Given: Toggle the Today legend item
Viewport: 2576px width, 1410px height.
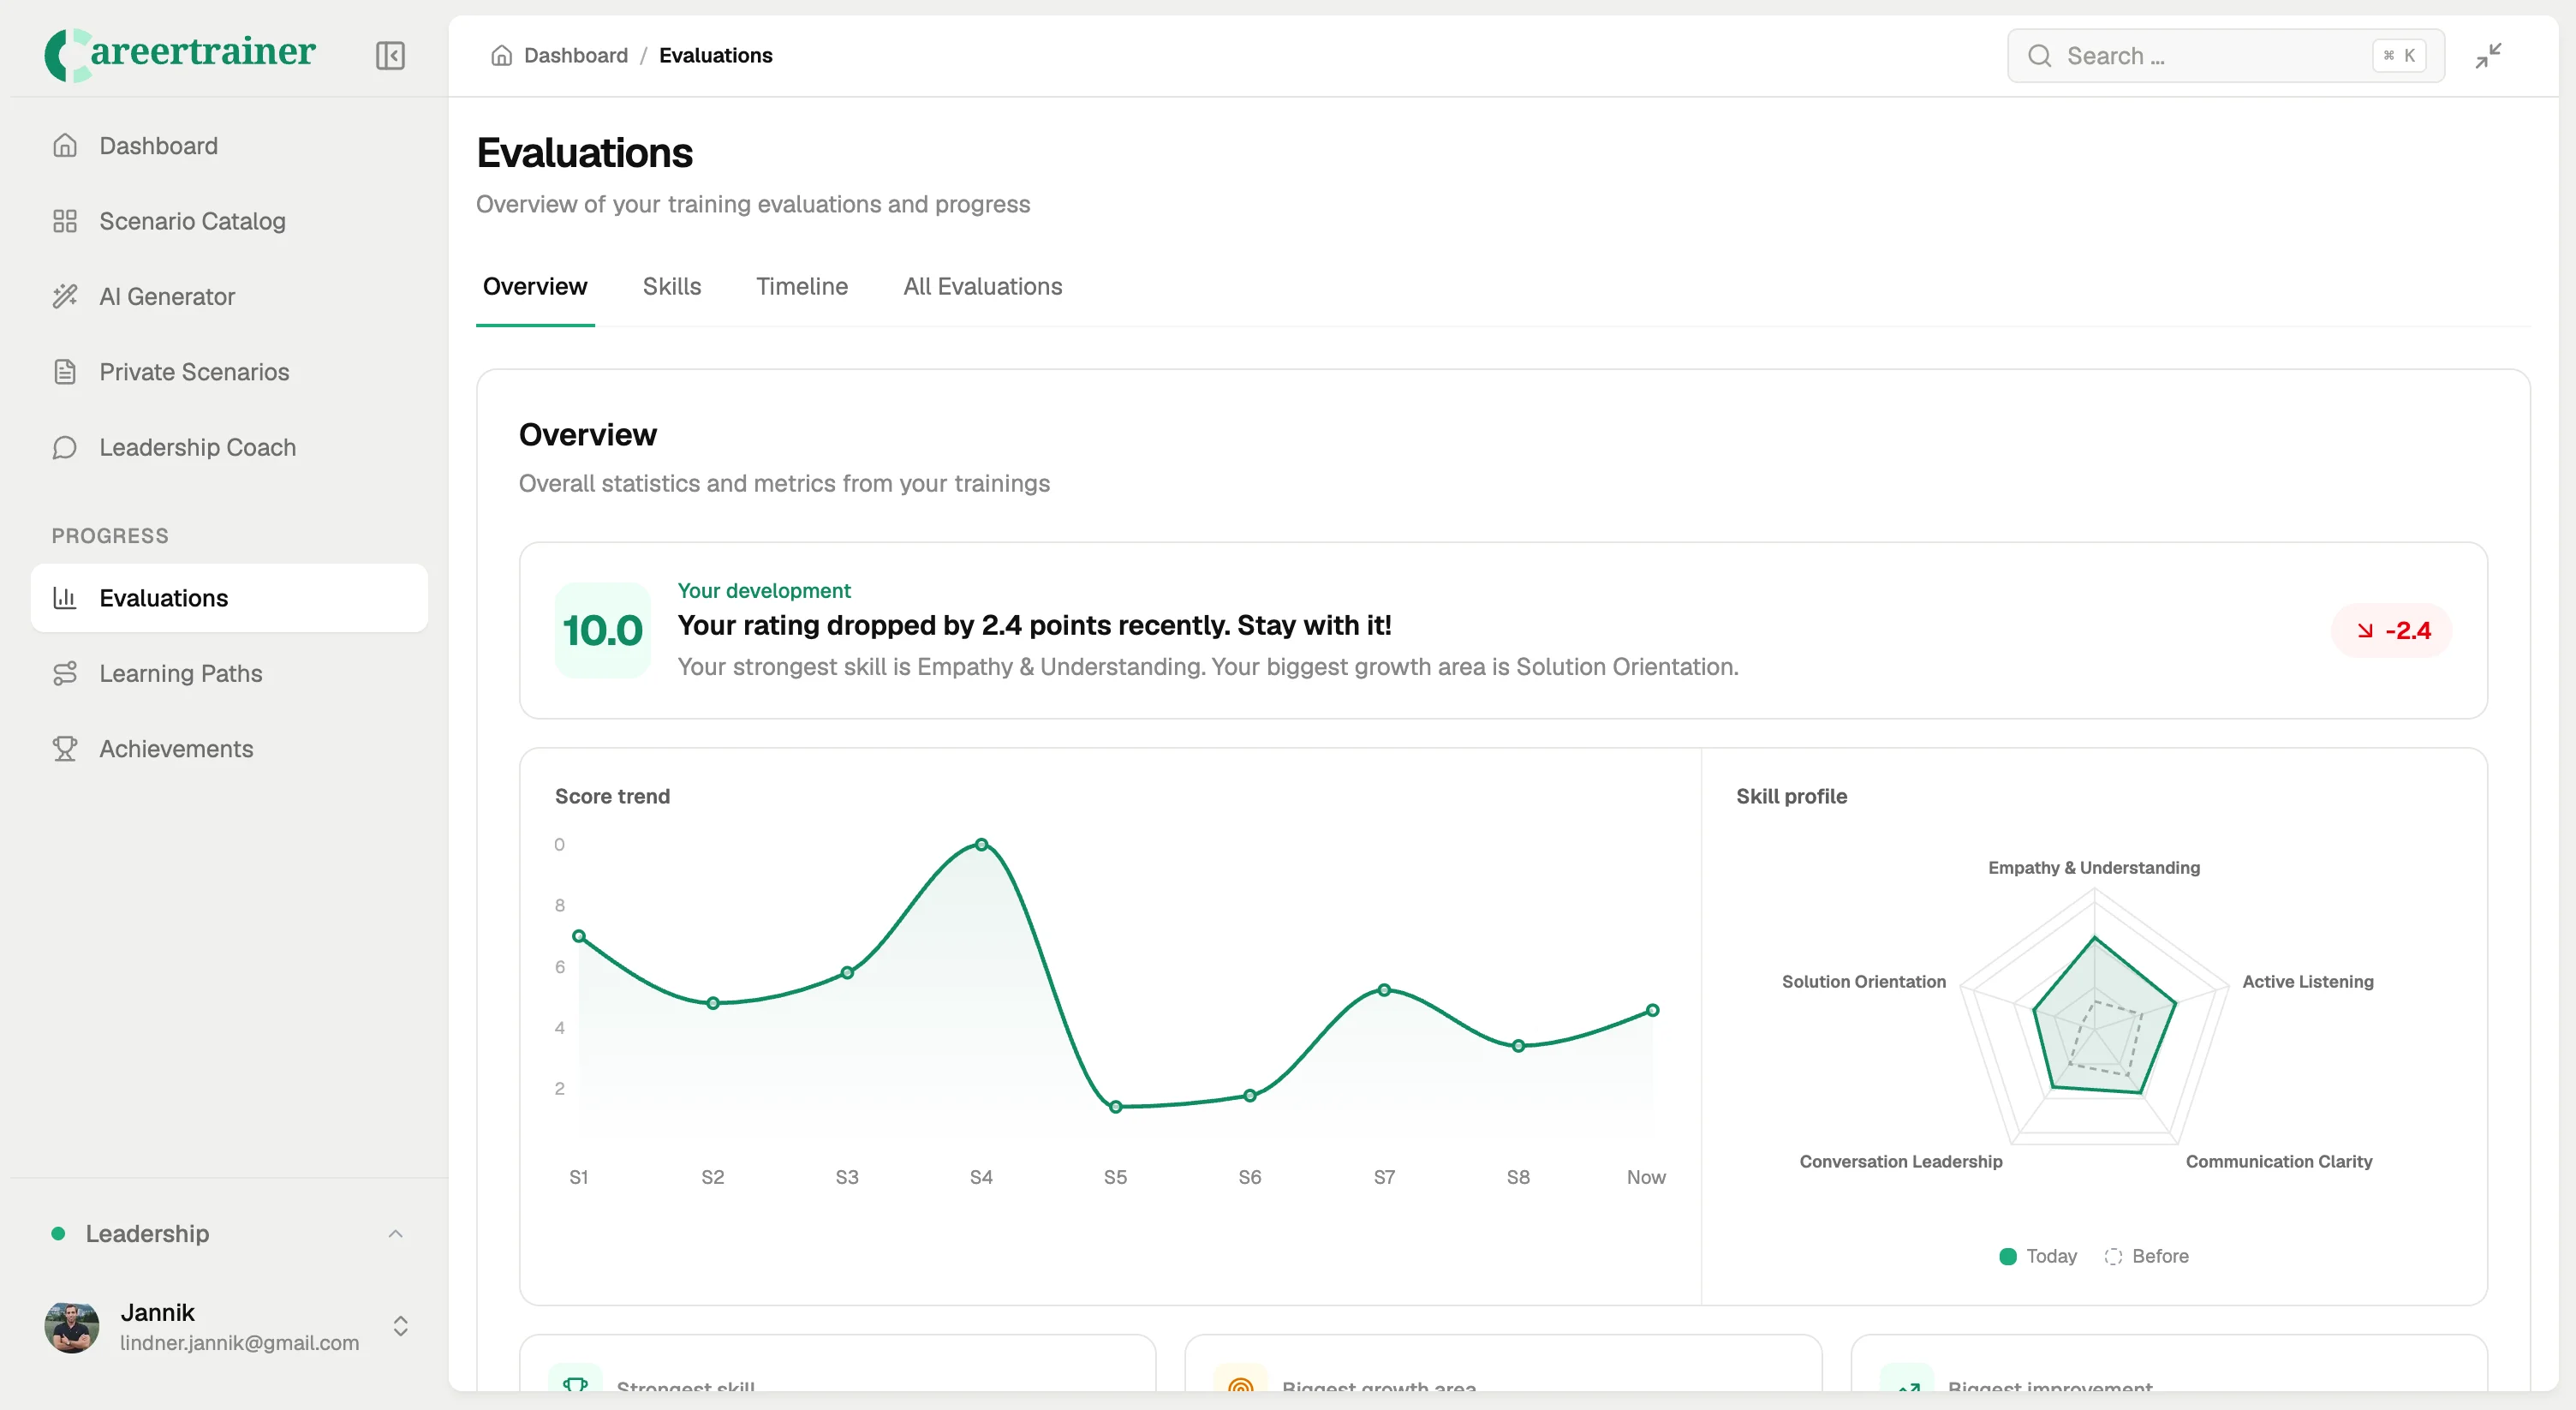Looking at the screenshot, I should point(2038,1257).
